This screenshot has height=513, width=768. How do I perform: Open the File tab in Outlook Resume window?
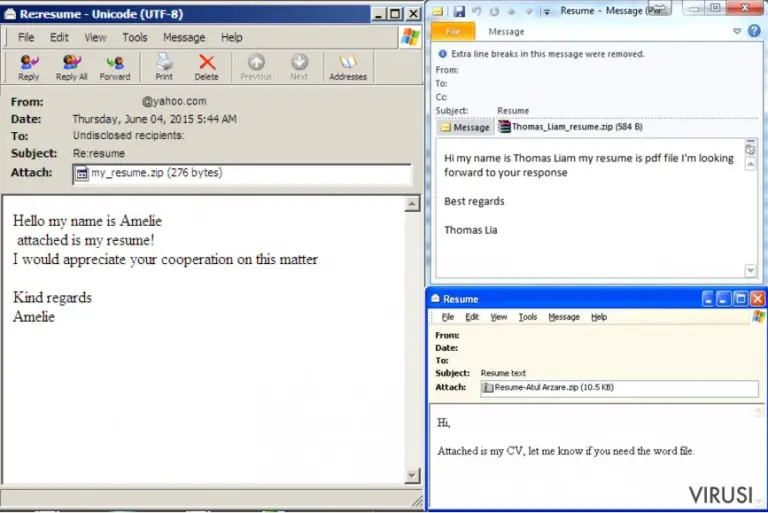[x=453, y=31]
